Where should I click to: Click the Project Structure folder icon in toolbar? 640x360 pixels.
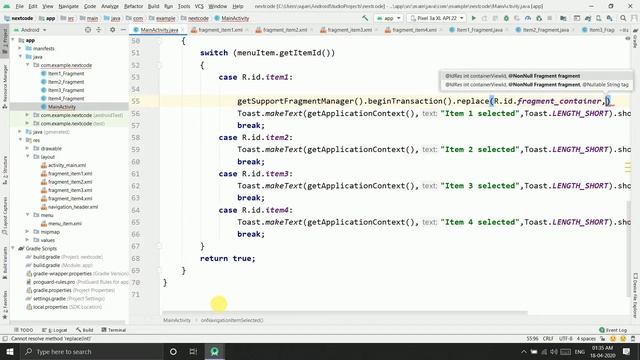tap(563, 18)
